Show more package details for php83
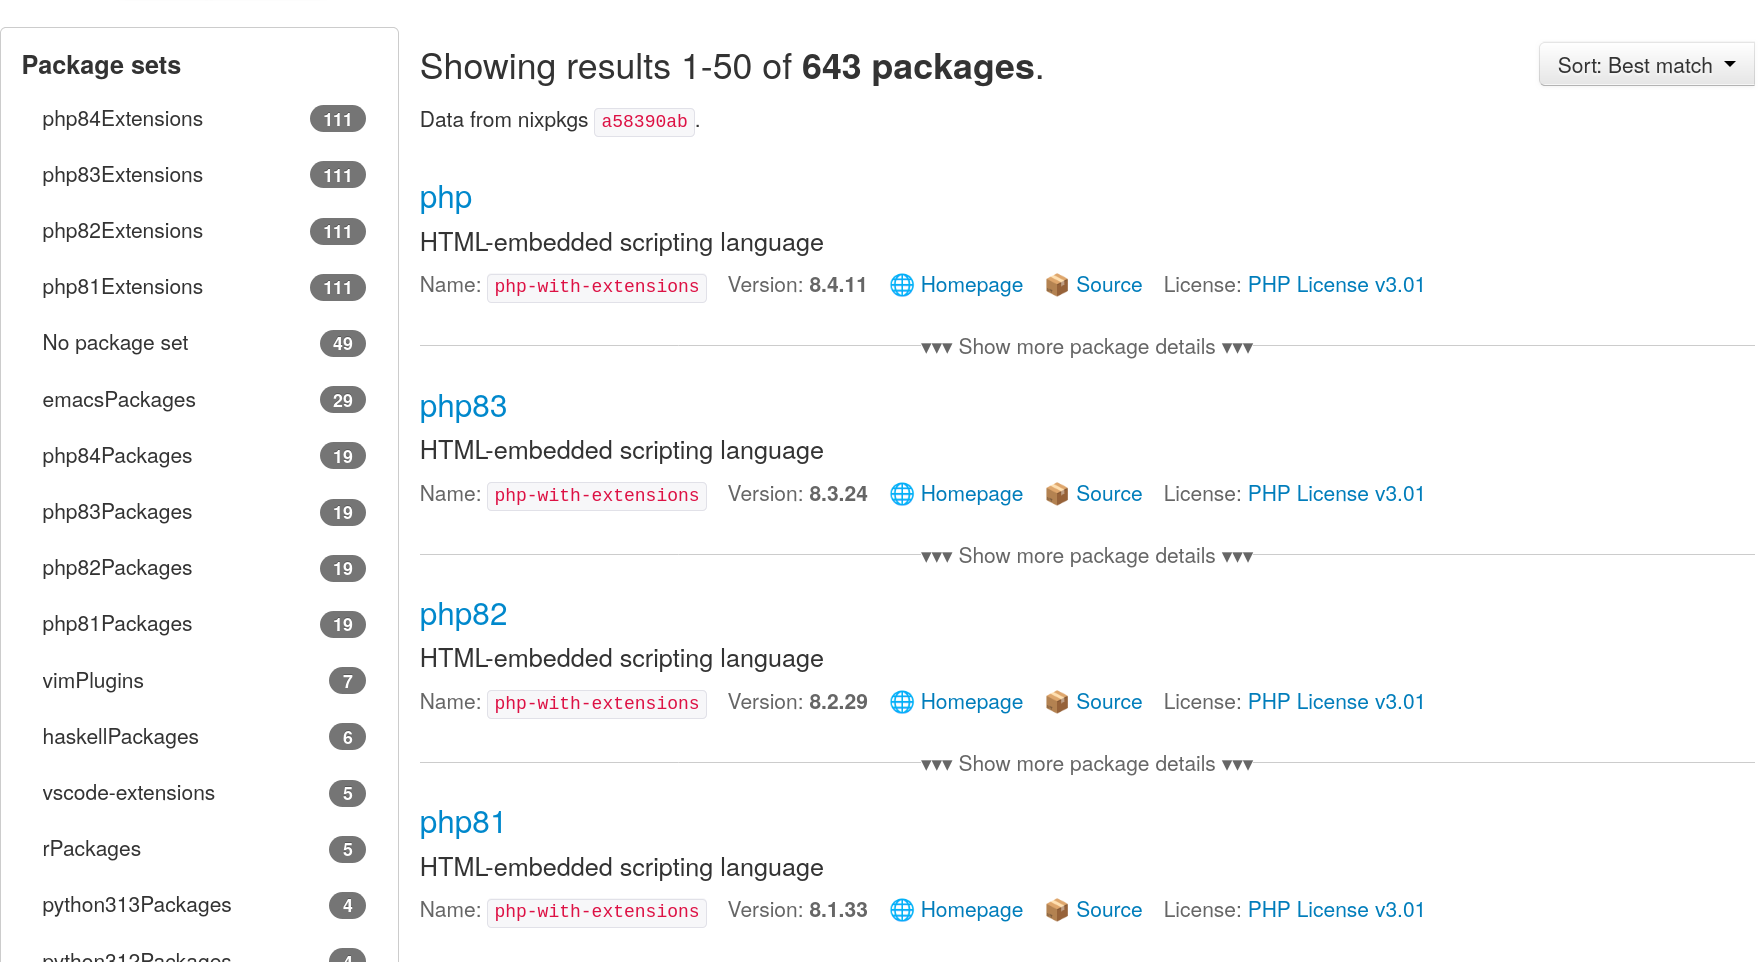The image size is (1758, 962). pyautogui.click(x=1086, y=556)
